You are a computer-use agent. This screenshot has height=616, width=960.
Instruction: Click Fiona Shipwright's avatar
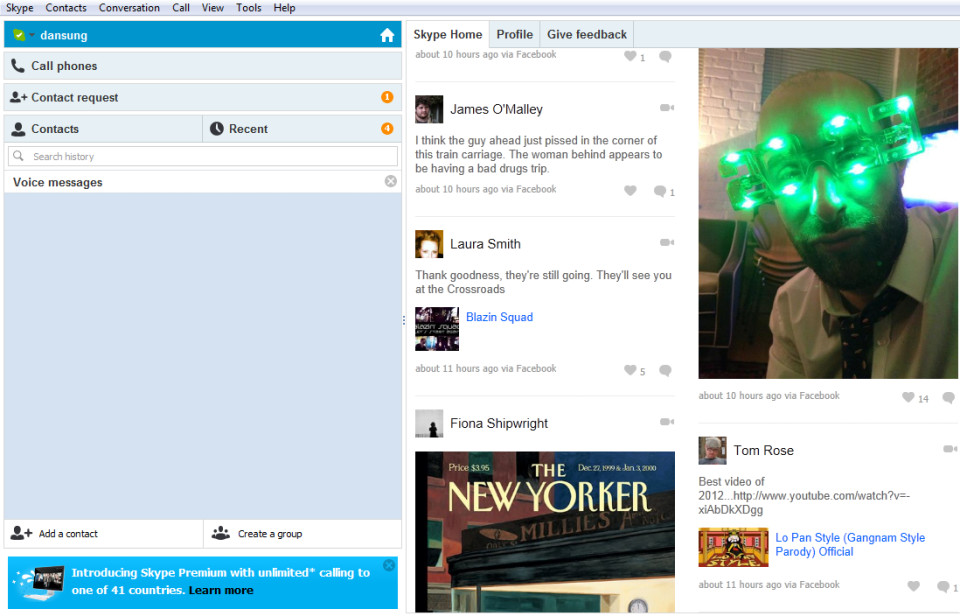429,423
